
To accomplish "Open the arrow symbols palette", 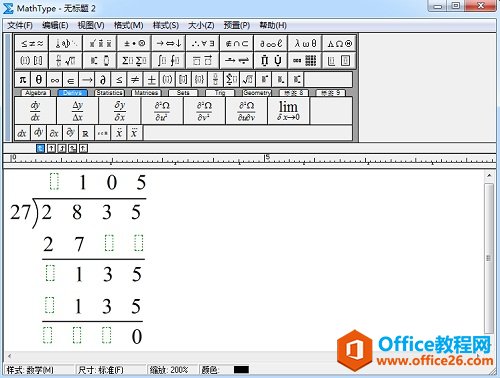I will 168,43.
